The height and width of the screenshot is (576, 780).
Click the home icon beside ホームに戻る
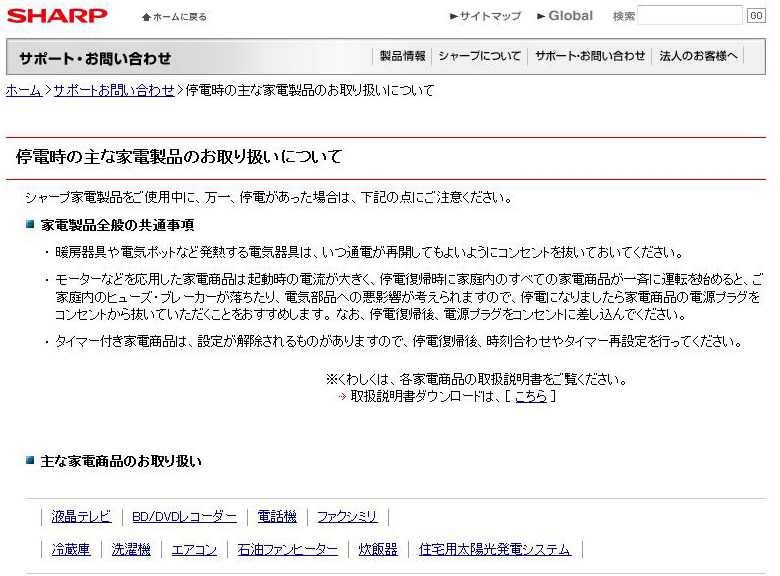click(146, 17)
